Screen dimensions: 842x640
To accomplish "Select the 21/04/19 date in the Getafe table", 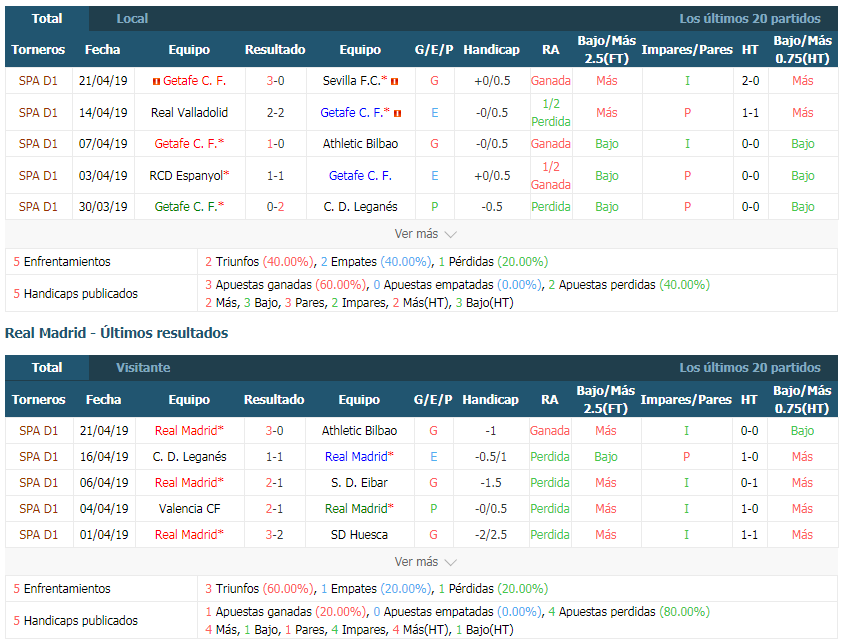I will coord(103,81).
